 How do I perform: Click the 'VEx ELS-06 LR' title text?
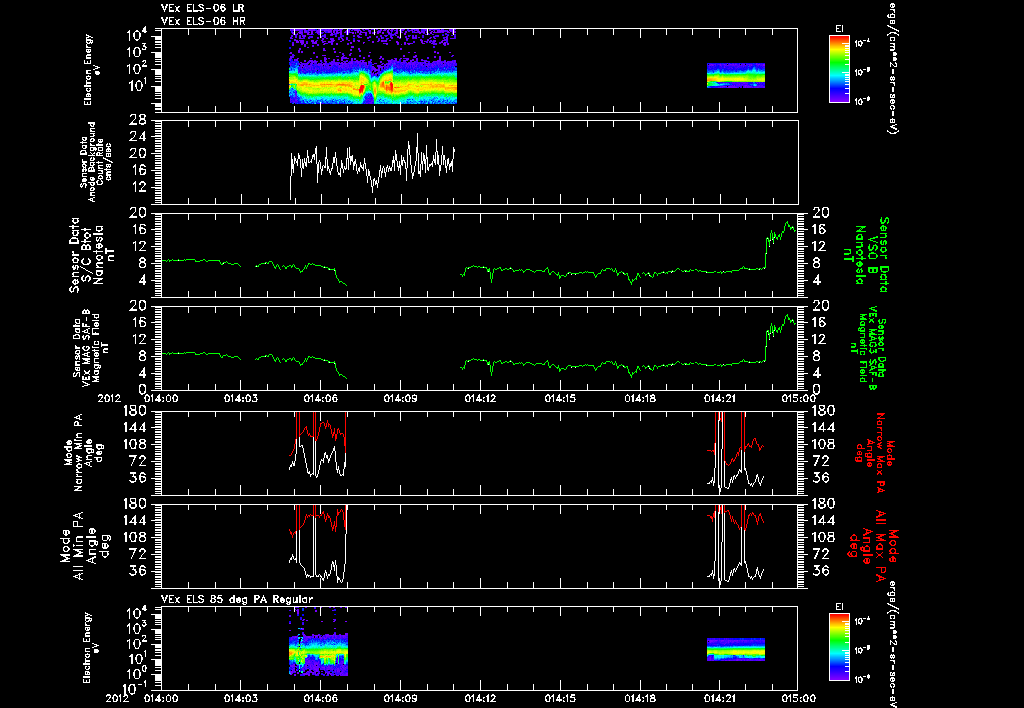(202, 8)
